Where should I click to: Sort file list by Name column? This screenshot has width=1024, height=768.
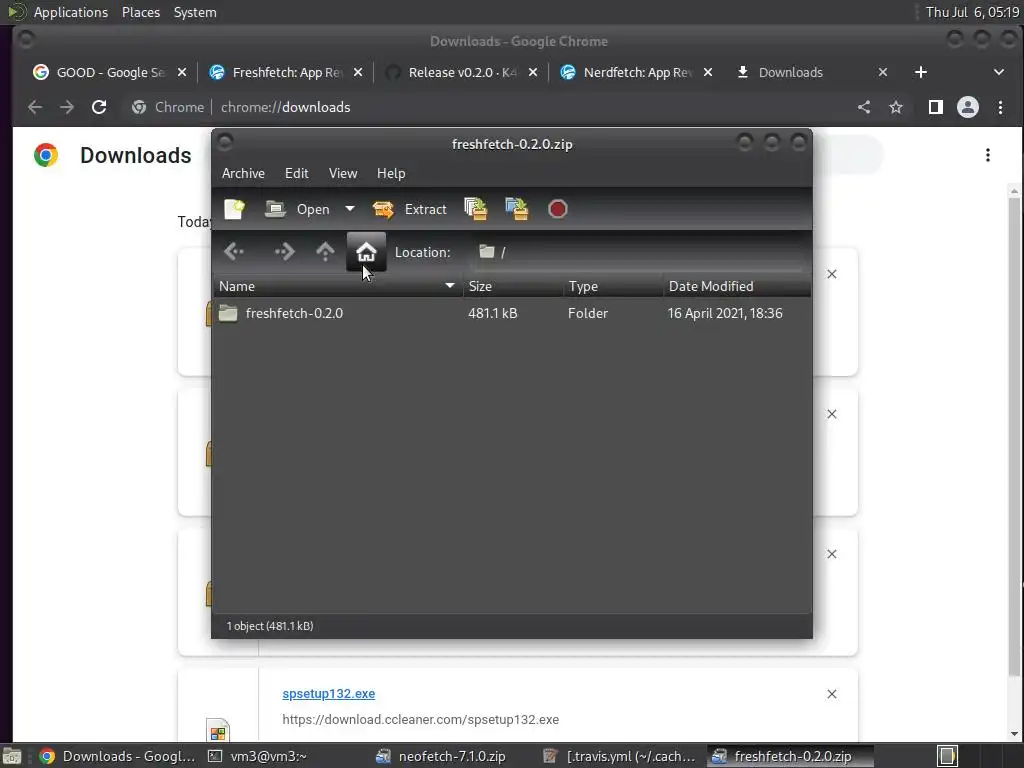point(338,286)
